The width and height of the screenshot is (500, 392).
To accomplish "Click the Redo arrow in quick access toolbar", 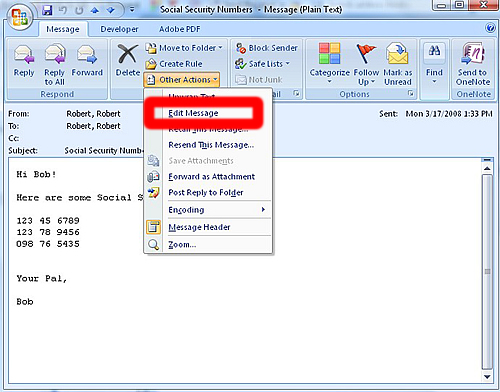I will (x=79, y=10).
